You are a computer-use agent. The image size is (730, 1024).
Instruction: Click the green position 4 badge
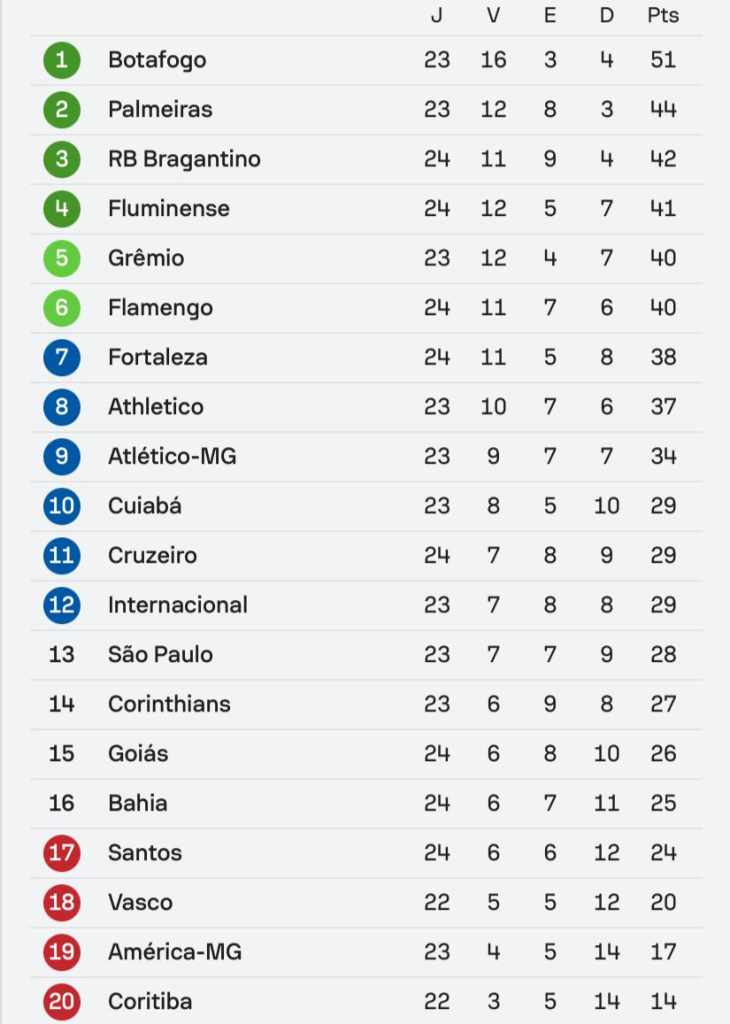pyautogui.click(x=61, y=209)
